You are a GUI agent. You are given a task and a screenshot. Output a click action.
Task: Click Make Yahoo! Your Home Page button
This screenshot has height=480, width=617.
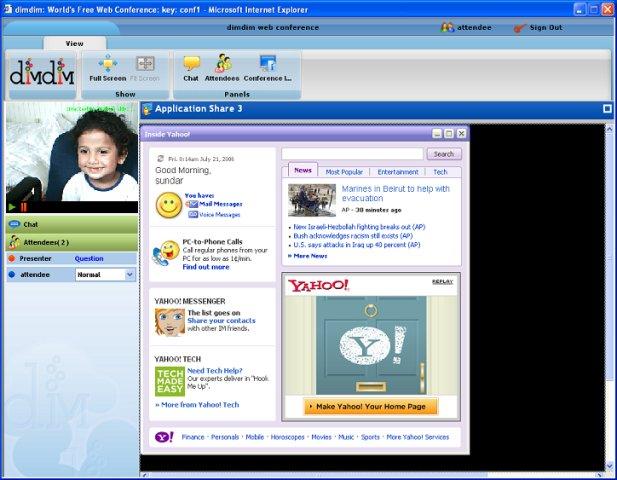coord(370,406)
